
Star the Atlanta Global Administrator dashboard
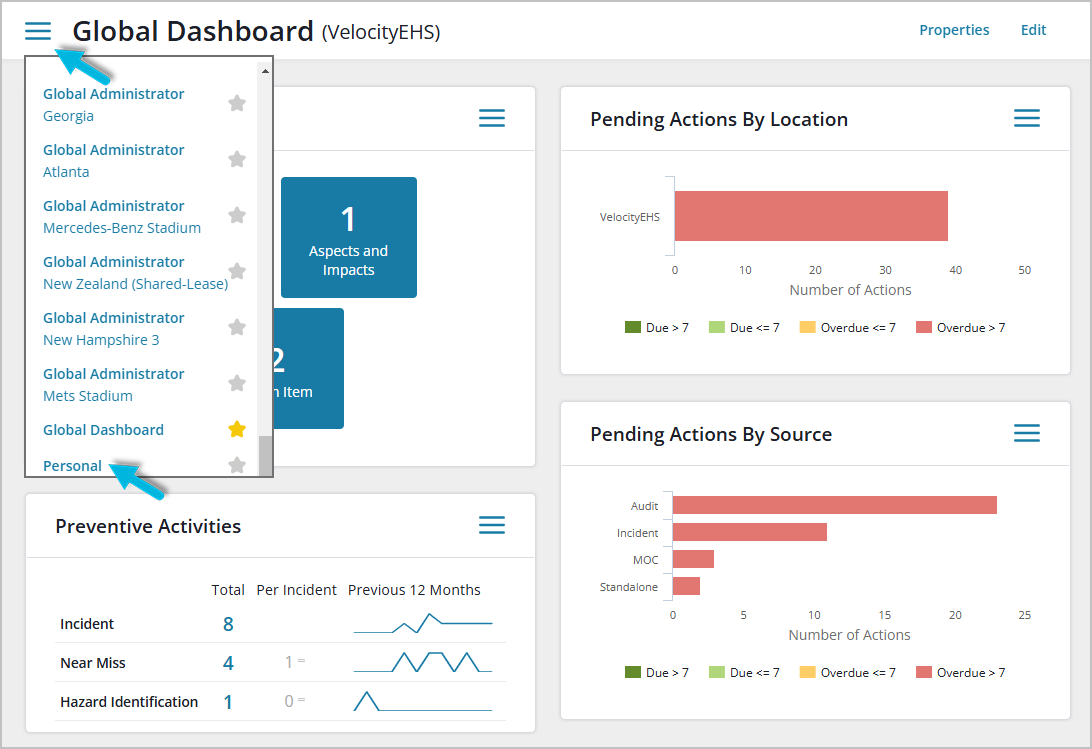(237, 159)
